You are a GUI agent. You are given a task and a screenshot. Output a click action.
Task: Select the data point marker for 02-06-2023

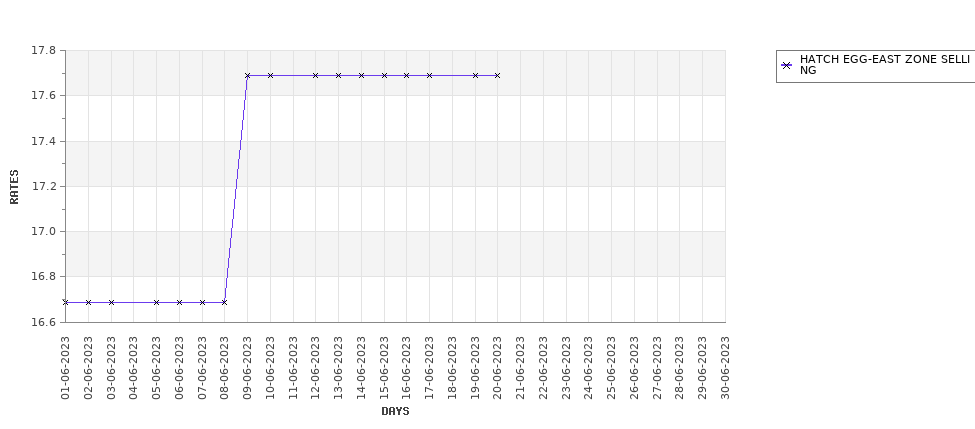[x=88, y=303]
